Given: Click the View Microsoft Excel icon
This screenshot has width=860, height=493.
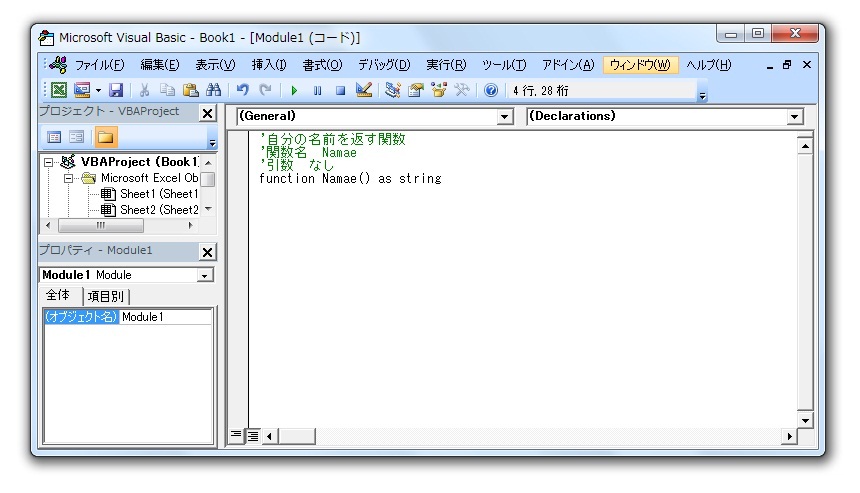Looking at the screenshot, I should point(59,90).
